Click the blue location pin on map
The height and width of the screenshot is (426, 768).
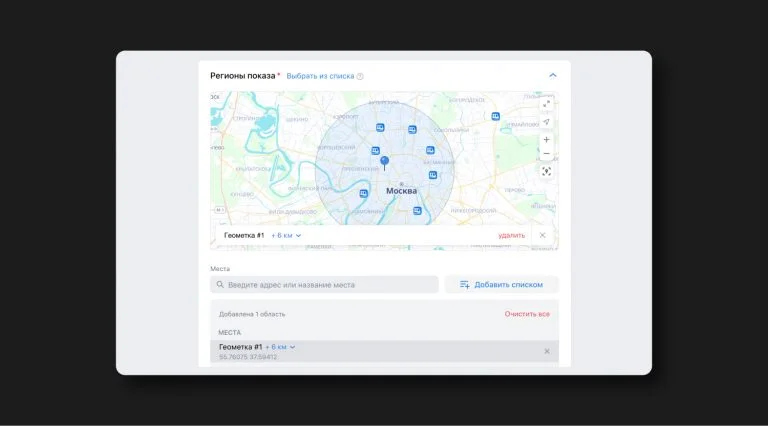coord(384,163)
